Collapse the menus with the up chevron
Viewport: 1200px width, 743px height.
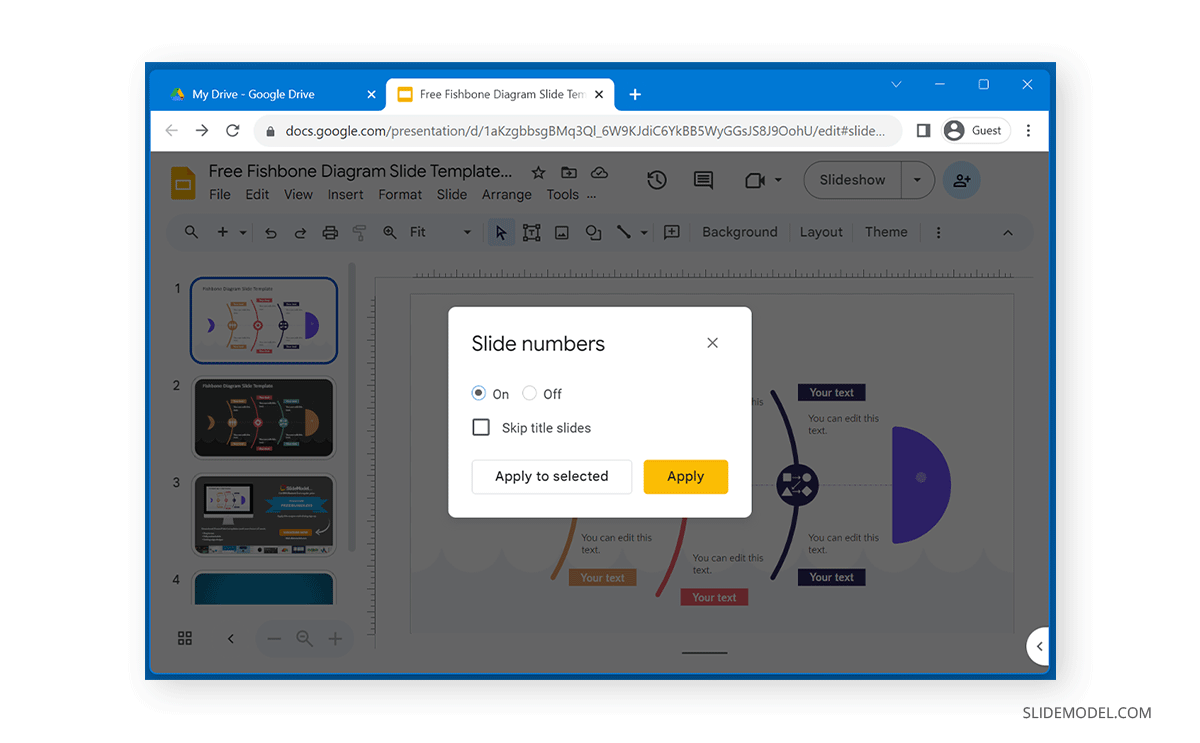[1008, 232]
